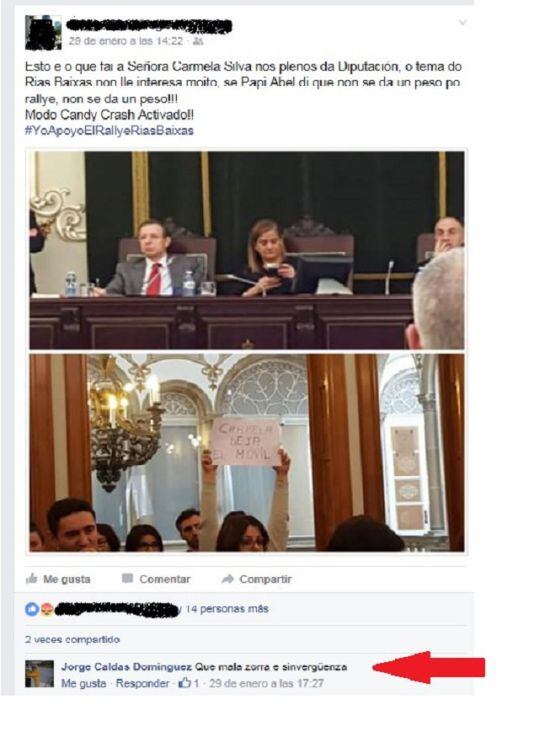Click the Compartir button text
The width and height of the screenshot is (545, 737).
click(265, 579)
